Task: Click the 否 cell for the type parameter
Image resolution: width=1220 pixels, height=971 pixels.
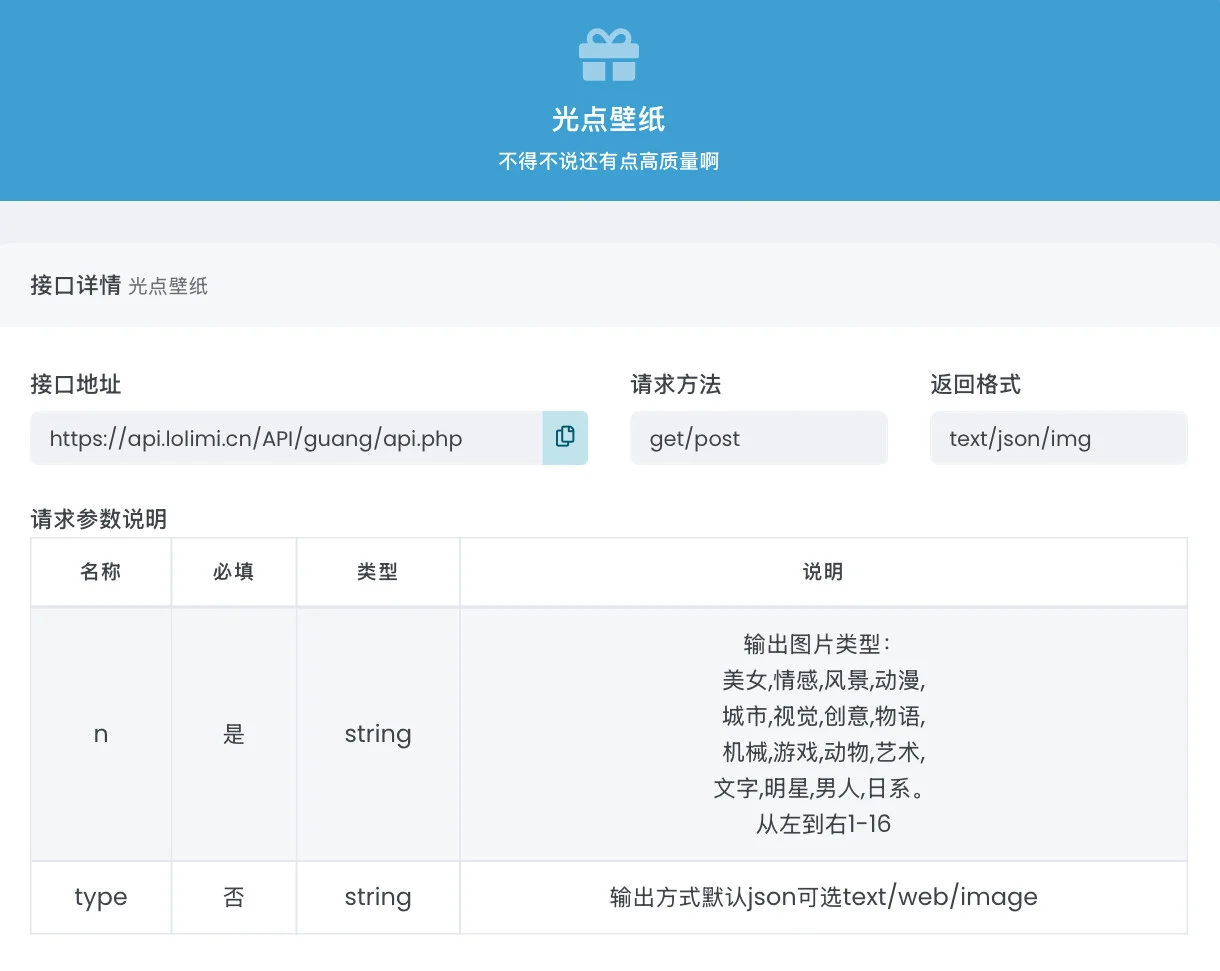Action: [x=233, y=897]
